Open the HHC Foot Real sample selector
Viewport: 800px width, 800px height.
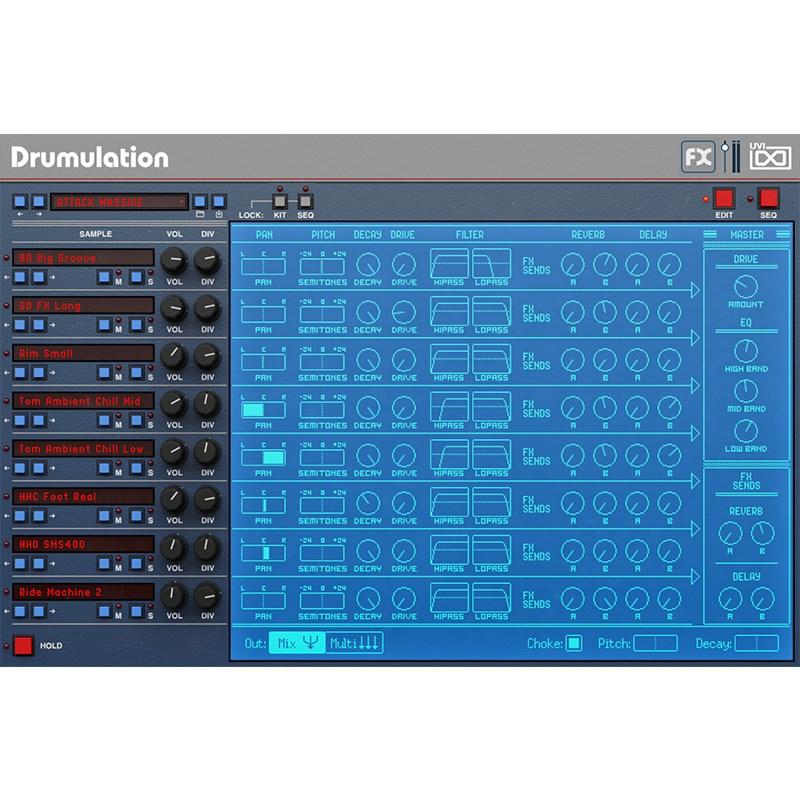(x=84, y=496)
